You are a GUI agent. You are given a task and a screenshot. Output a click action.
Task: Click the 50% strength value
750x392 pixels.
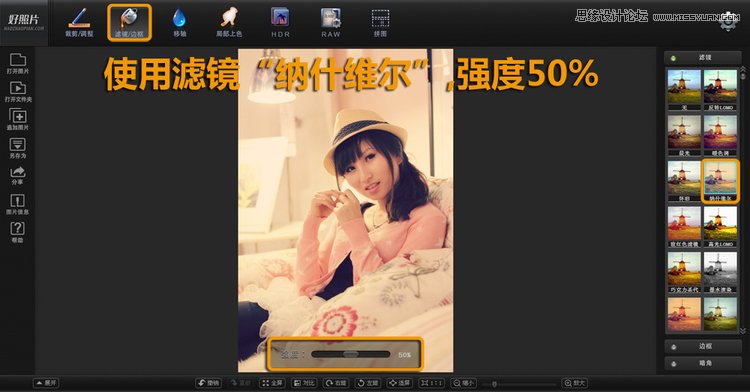(405, 355)
